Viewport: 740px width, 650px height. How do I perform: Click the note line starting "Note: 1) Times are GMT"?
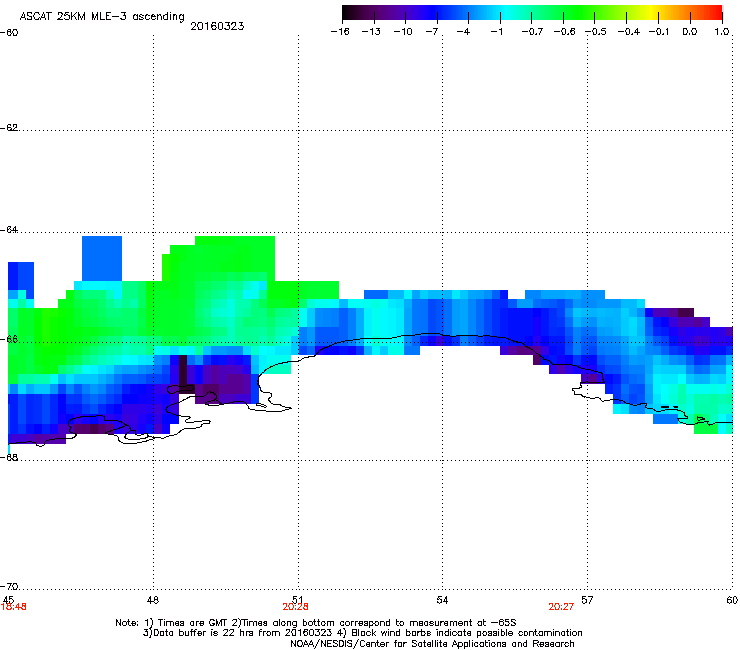coord(316,623)
